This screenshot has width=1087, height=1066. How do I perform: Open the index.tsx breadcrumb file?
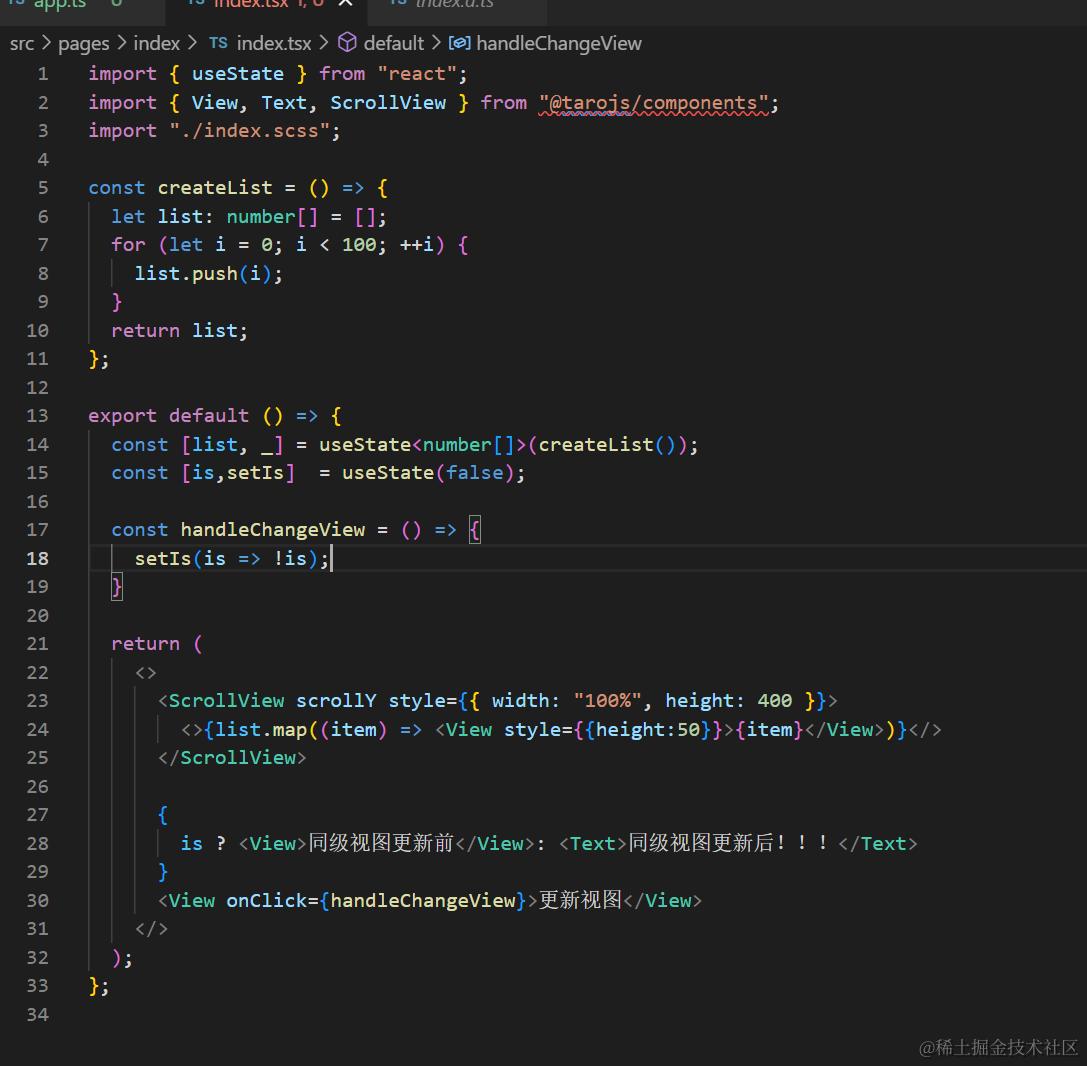point(274,44)
